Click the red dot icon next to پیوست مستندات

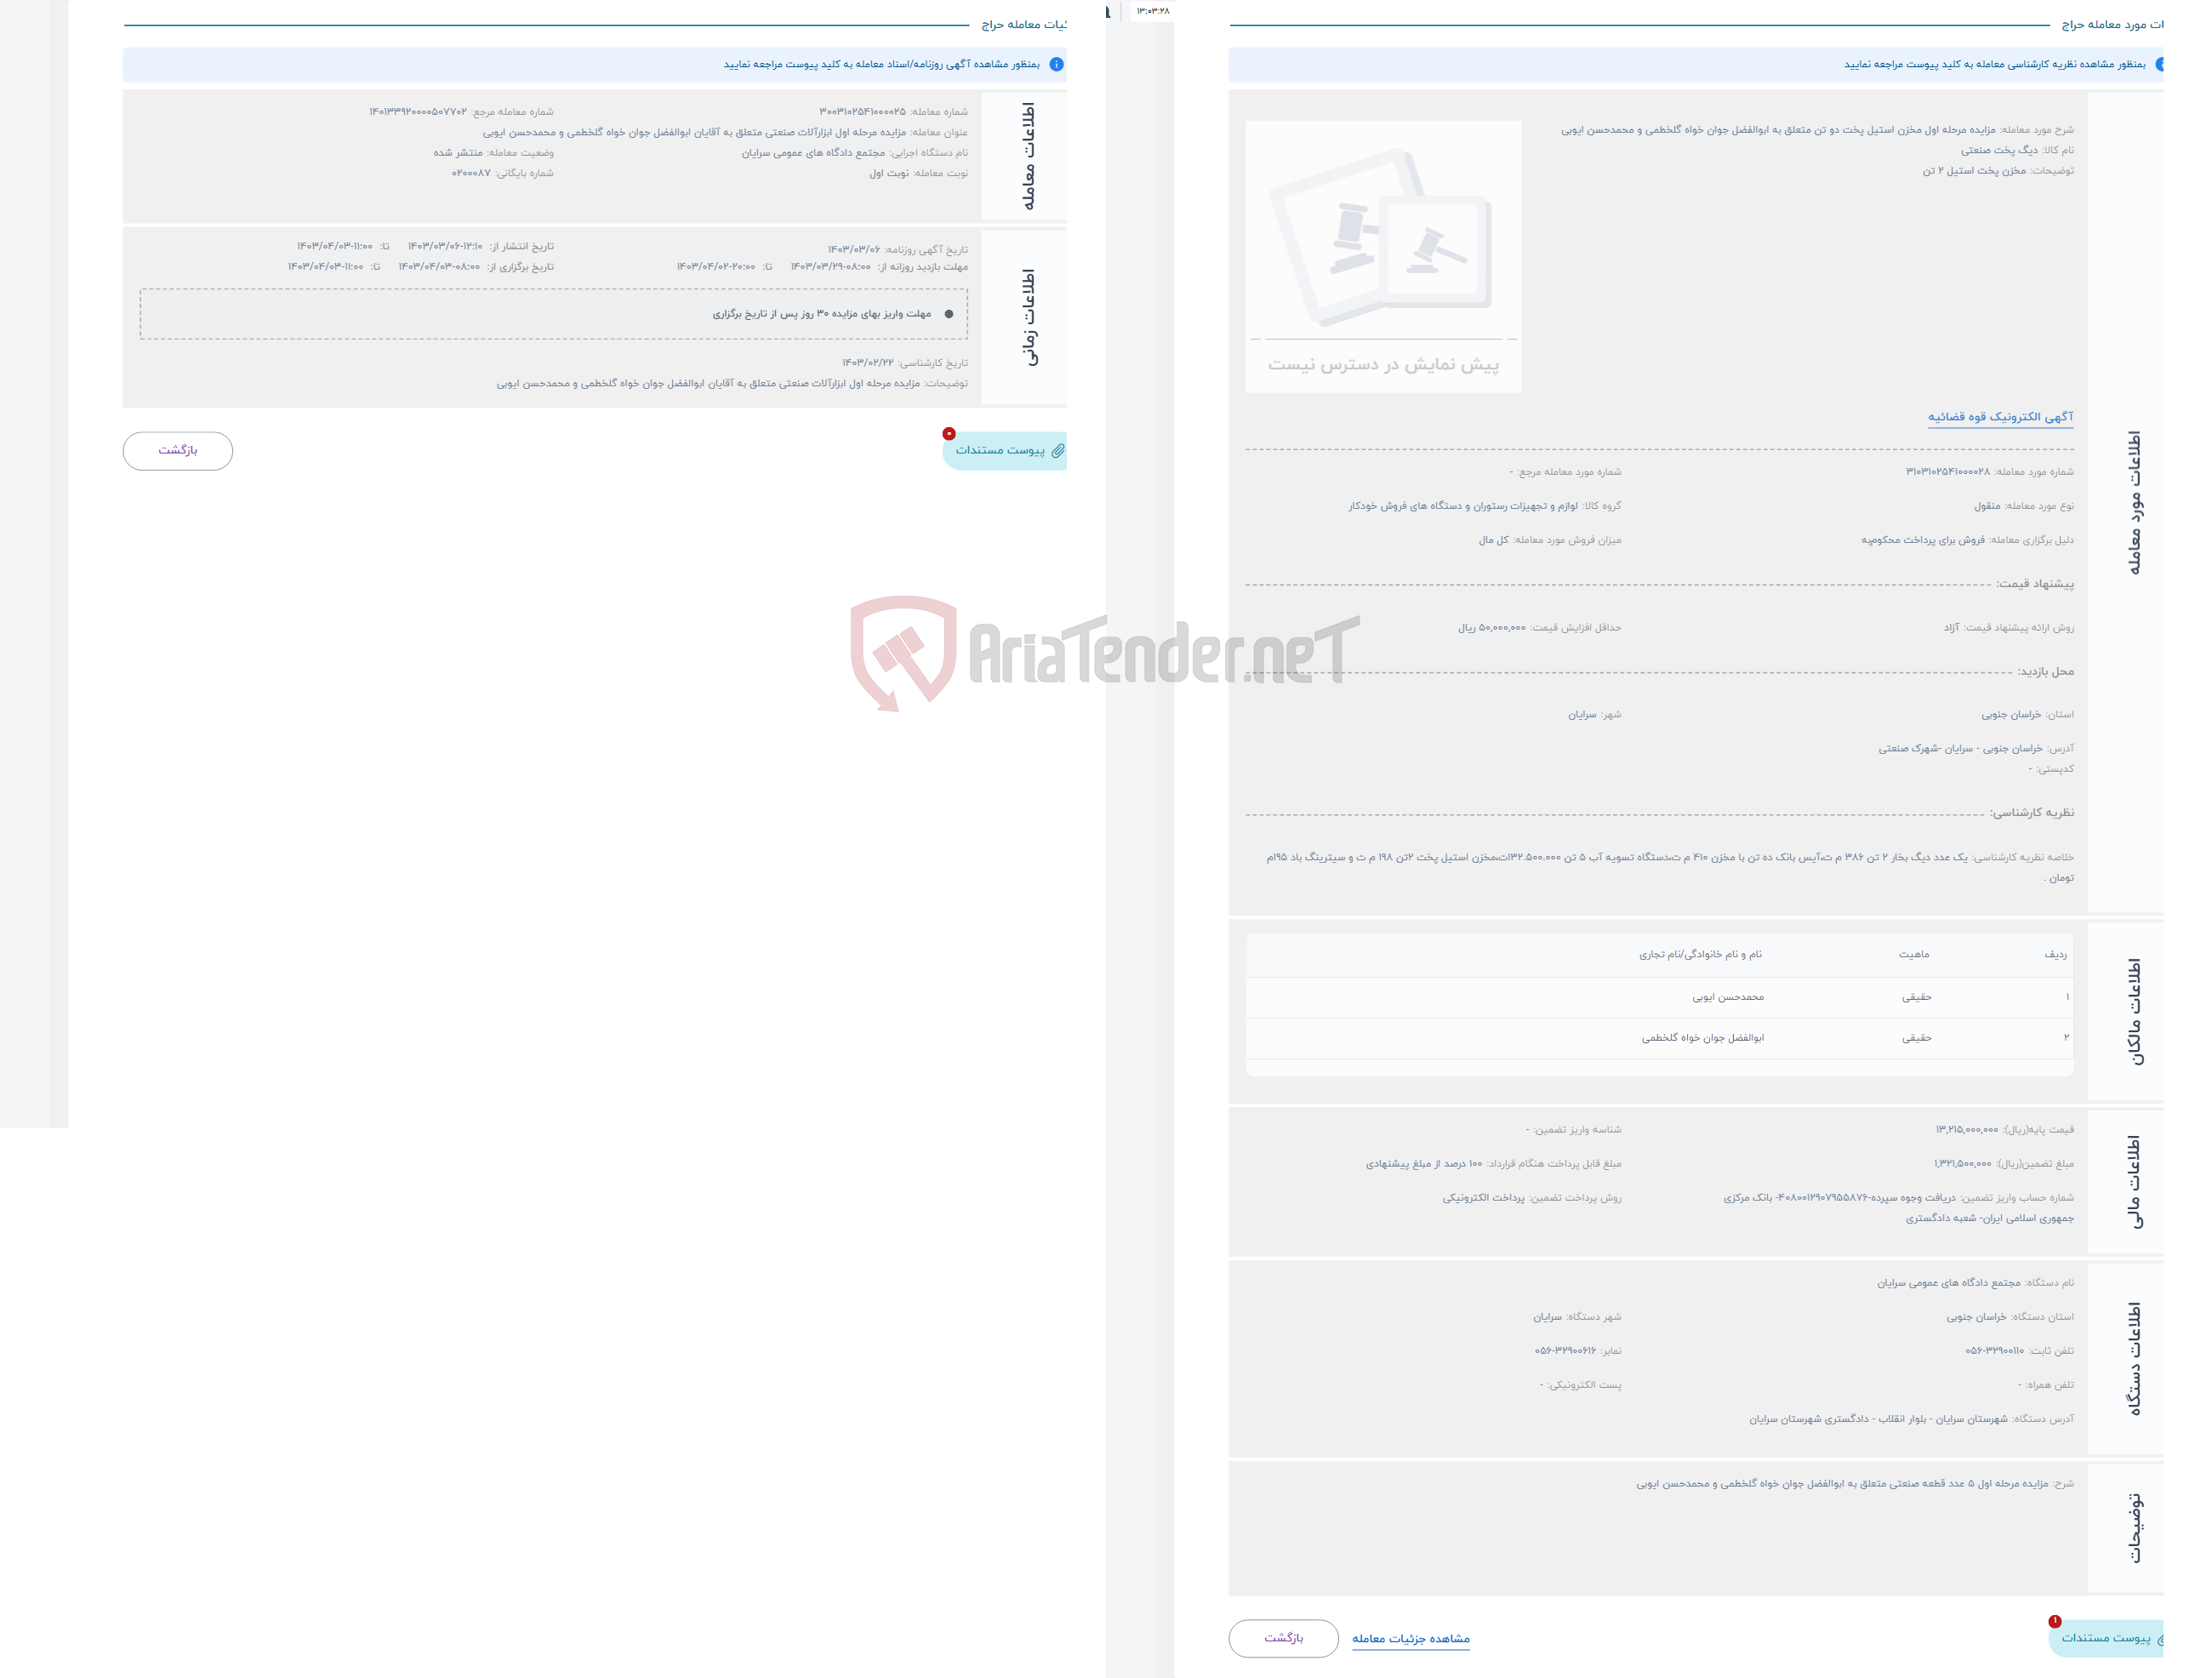949,432
